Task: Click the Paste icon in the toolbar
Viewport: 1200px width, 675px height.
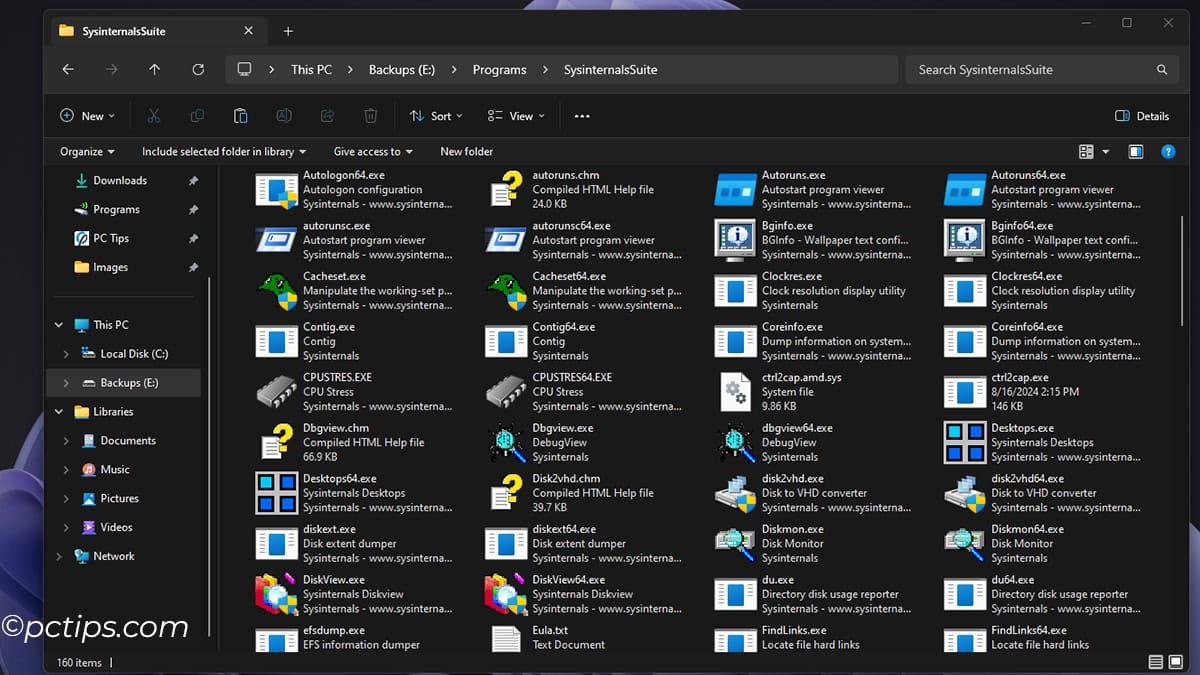Action: point(240,115)
